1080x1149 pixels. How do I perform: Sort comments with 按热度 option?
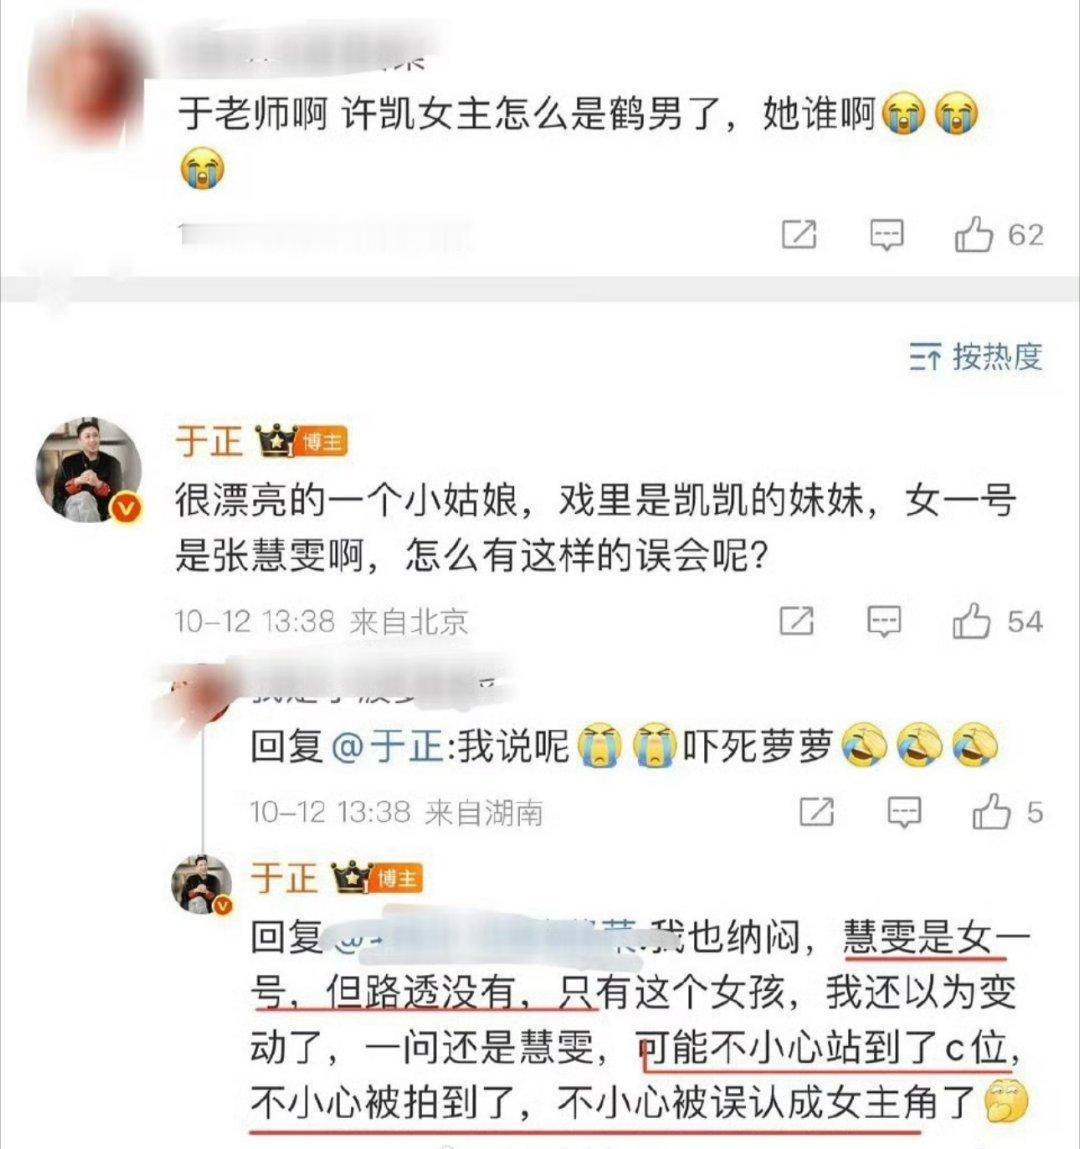[976, 357]
